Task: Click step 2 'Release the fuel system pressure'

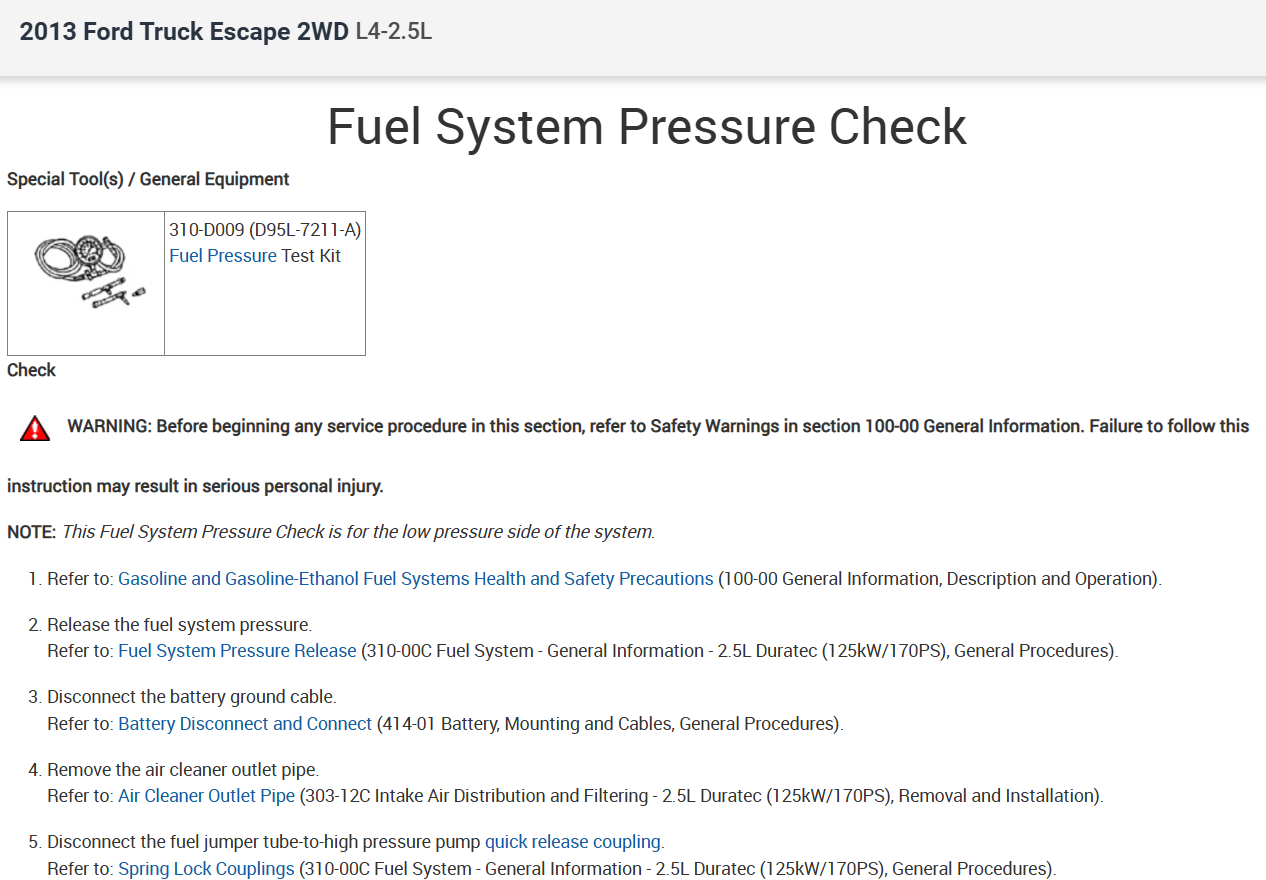Action: point(179,625)
